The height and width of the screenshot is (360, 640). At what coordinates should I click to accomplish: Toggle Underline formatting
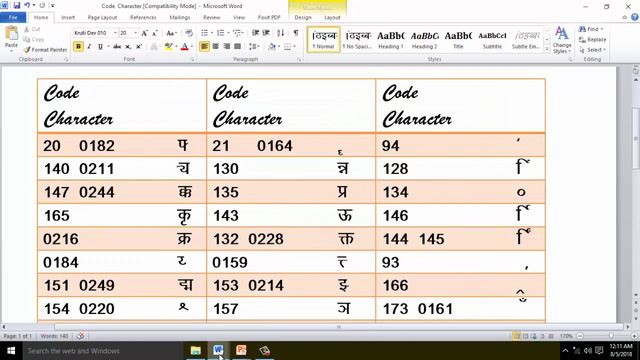coord(100,47)
